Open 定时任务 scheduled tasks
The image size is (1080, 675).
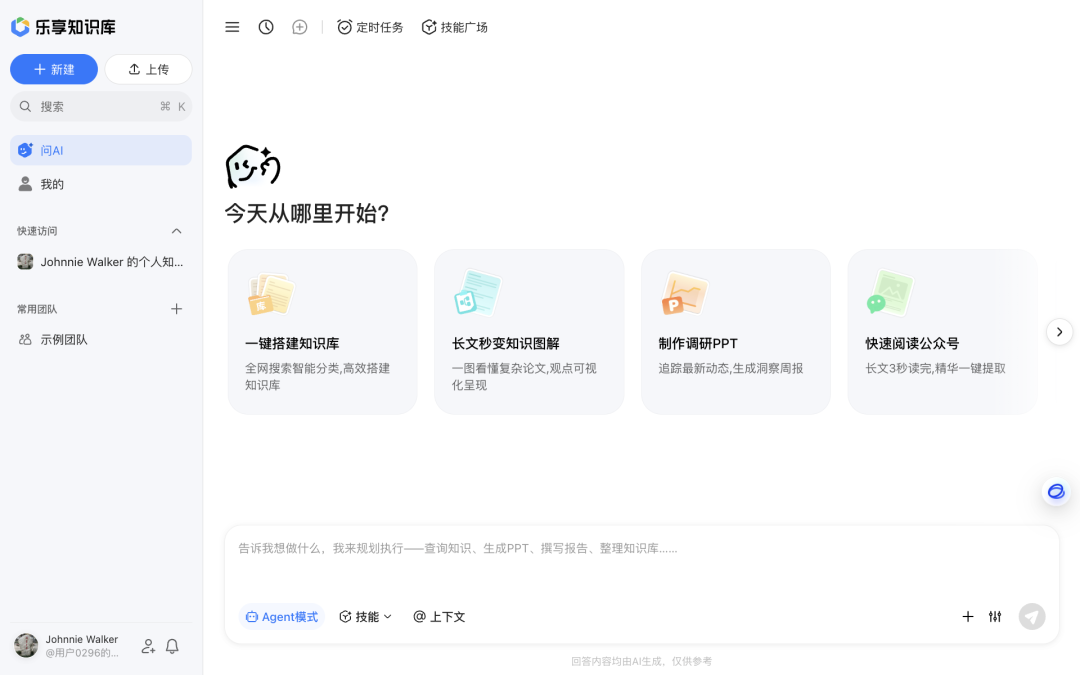tap(370, 27)
